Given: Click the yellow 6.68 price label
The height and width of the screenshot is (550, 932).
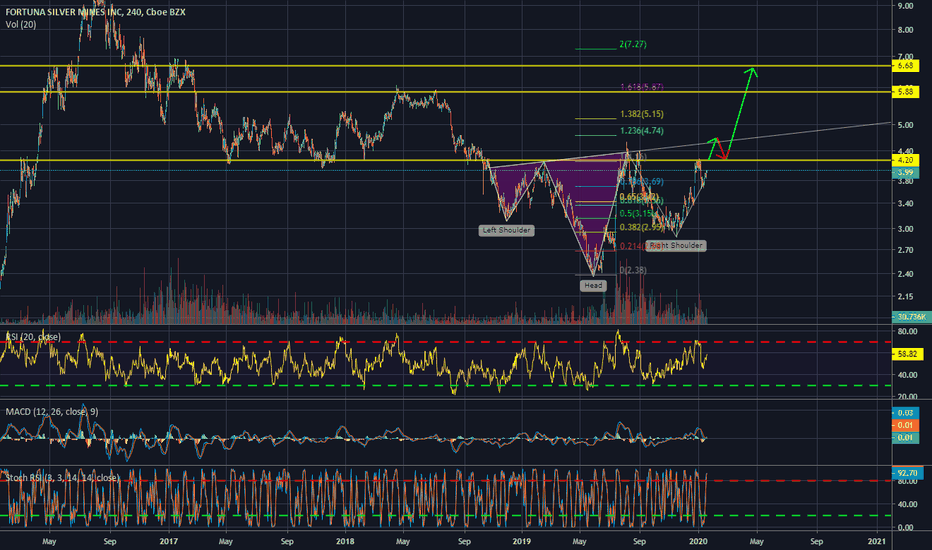Looking at the screenshot, I should [x=906, y=65].
